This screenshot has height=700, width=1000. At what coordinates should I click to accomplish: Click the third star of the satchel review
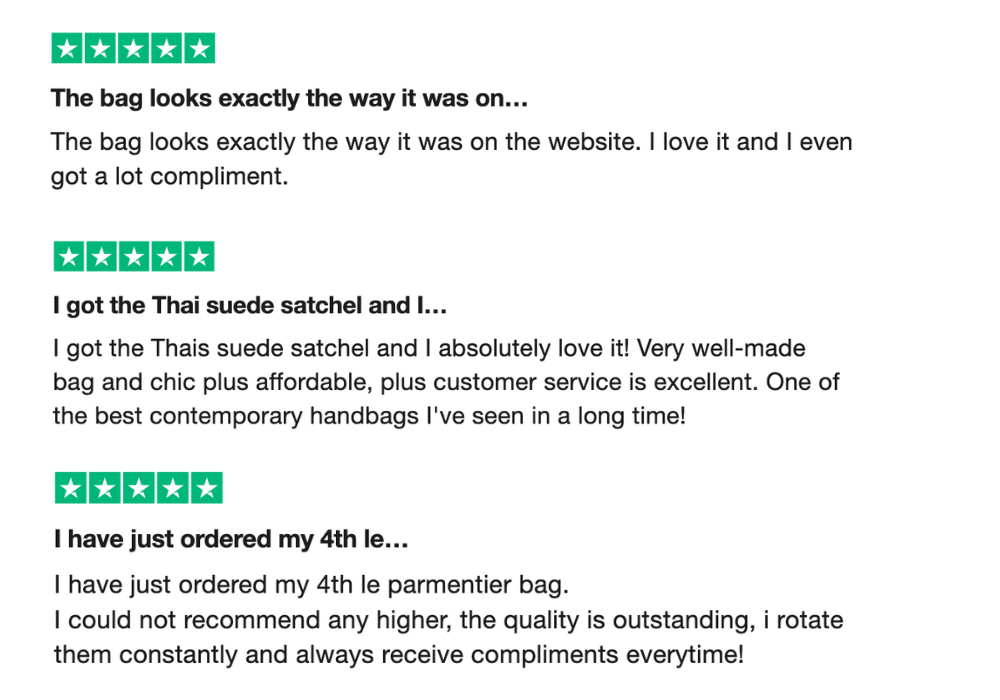[x=134, y=256]
